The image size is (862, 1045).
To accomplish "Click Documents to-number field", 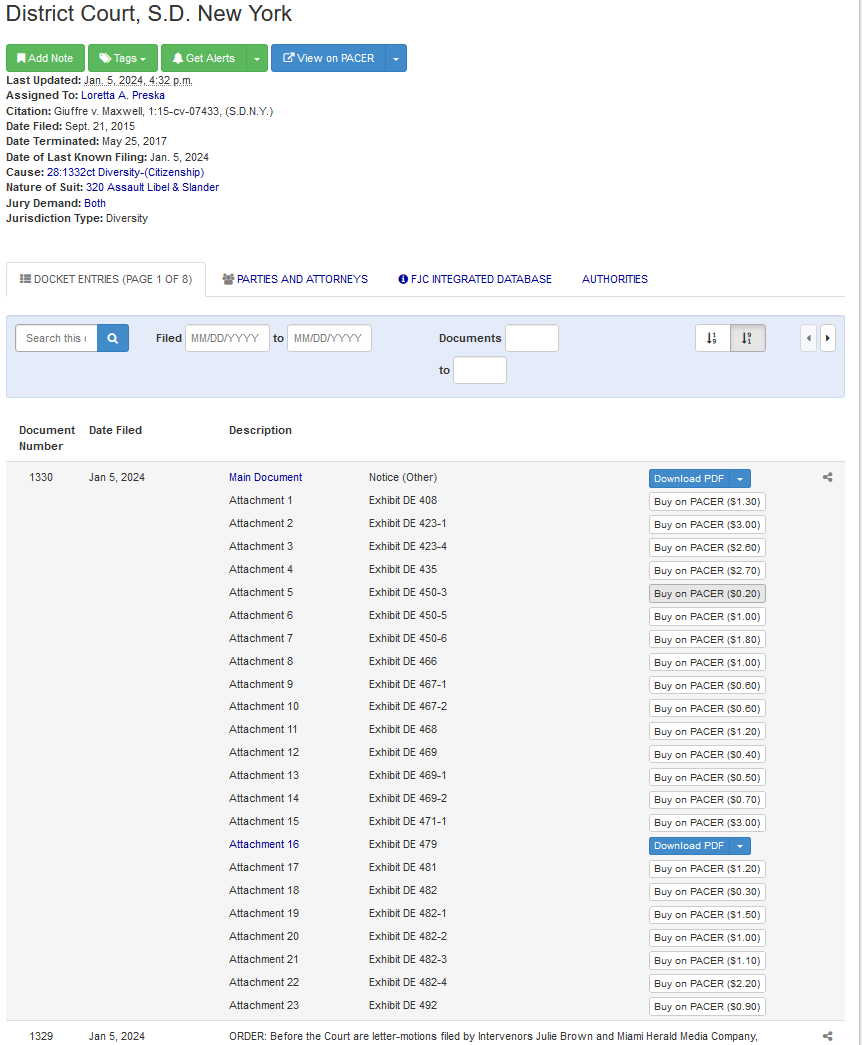I will pos(480,370).
